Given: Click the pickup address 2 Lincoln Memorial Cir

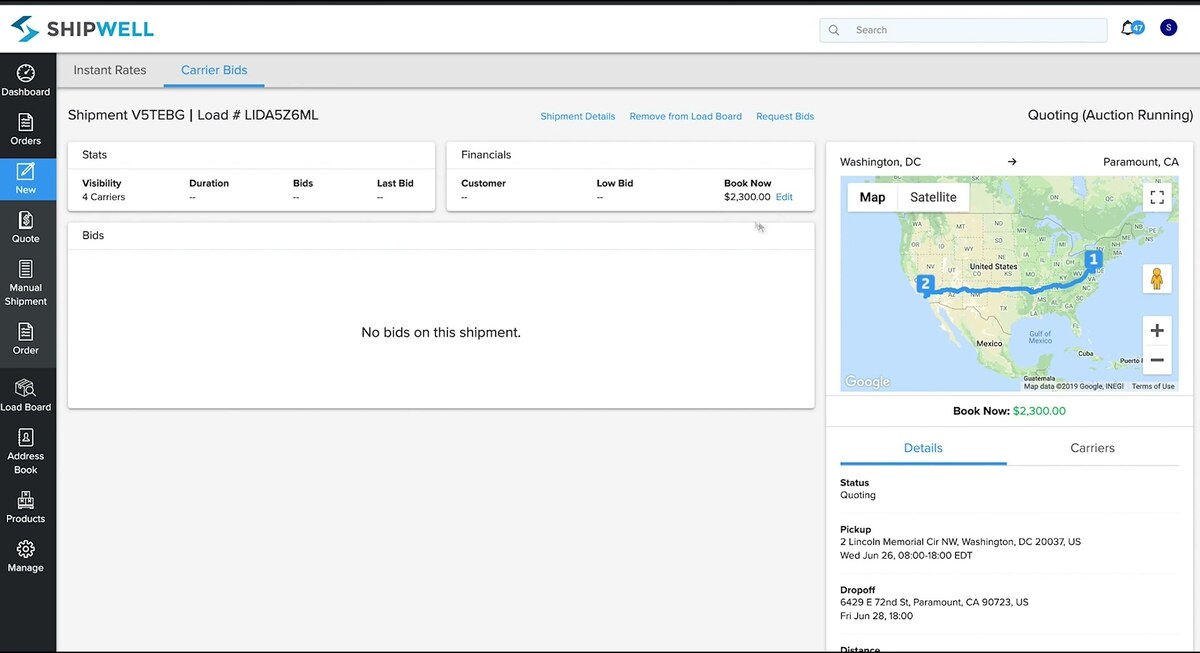Looking at the screenshot, I should (960, 542).
